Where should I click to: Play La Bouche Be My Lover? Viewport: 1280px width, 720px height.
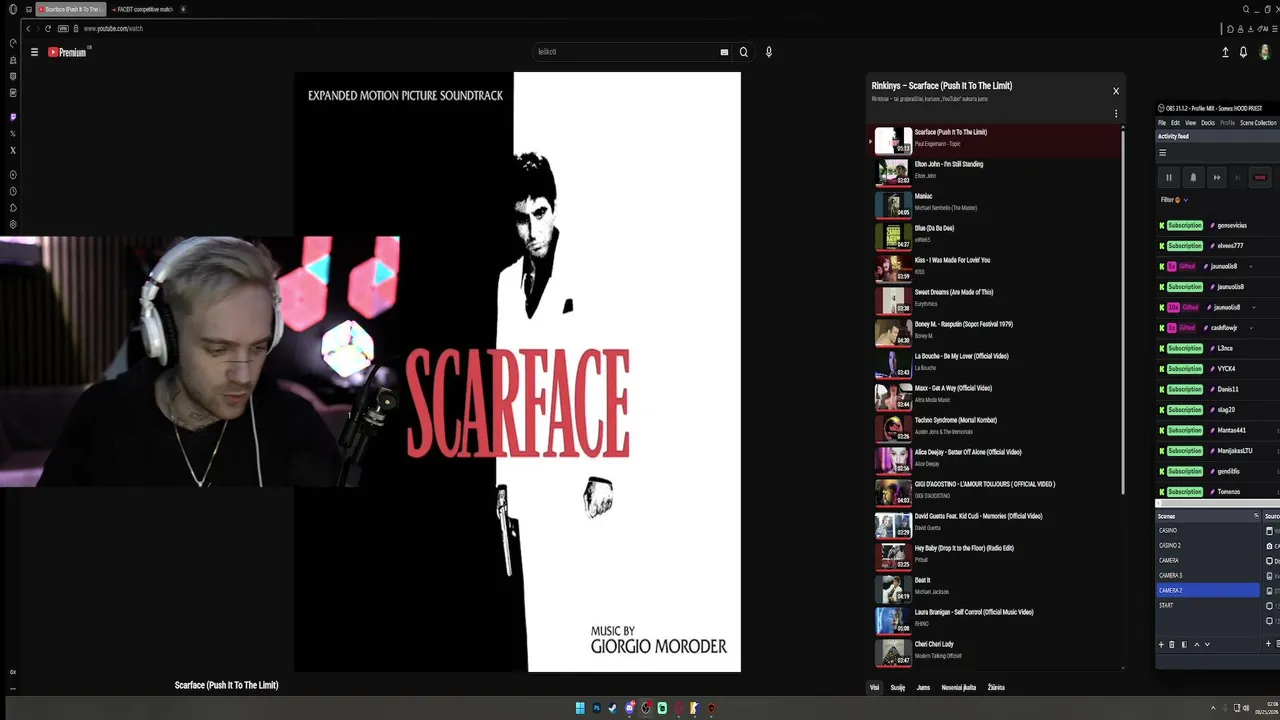[997, 364]
